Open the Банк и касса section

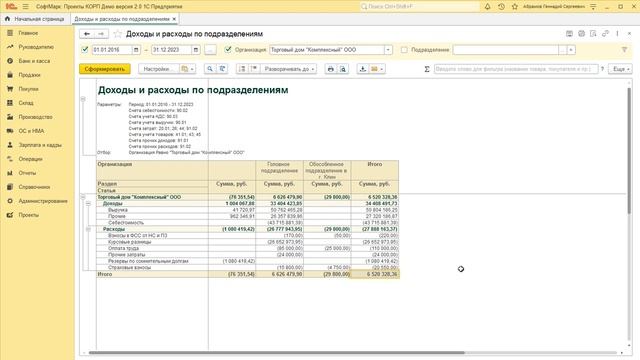pyautogui.click(x=34, y=61)
